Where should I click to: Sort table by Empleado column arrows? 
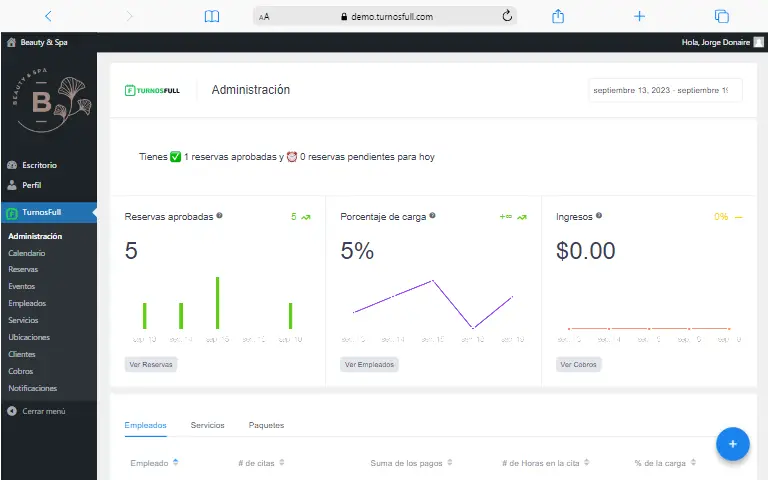coord(176,462)
